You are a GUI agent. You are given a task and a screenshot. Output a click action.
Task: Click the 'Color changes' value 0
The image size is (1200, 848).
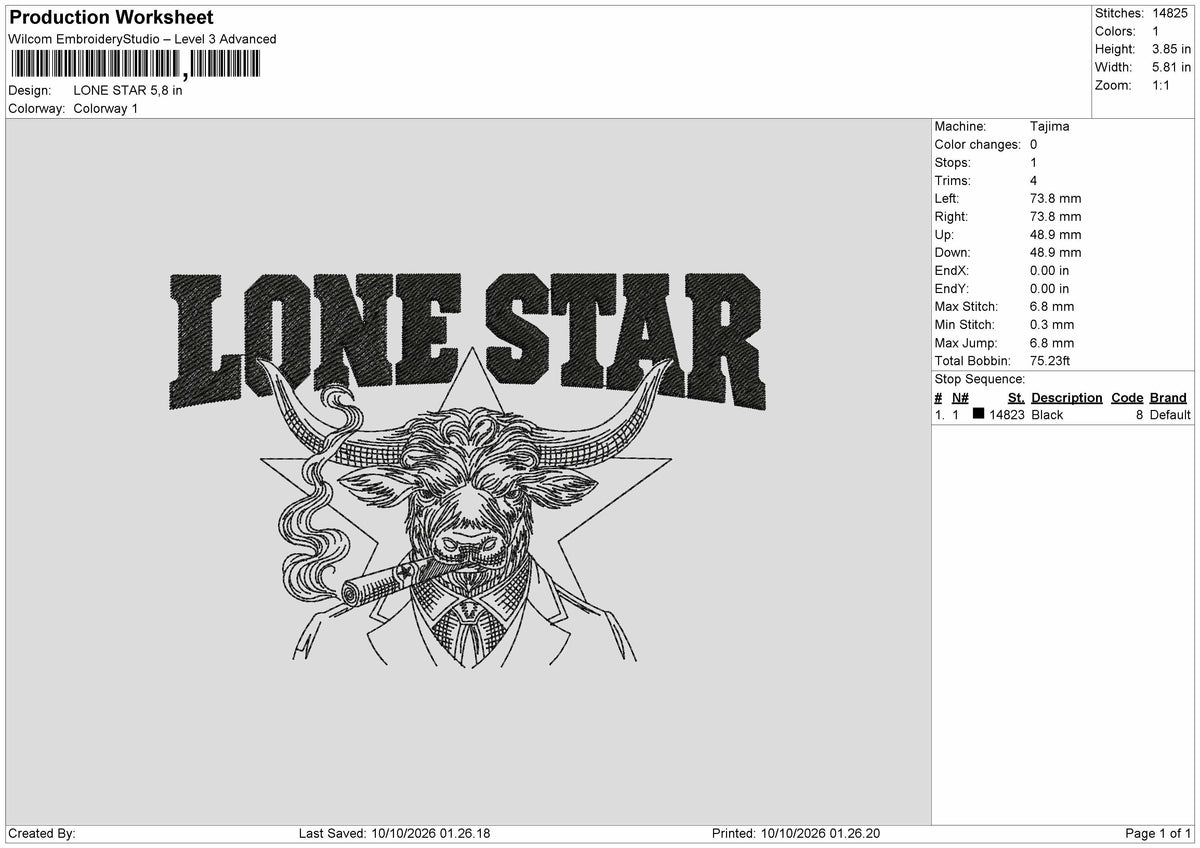coord(1034,144)
